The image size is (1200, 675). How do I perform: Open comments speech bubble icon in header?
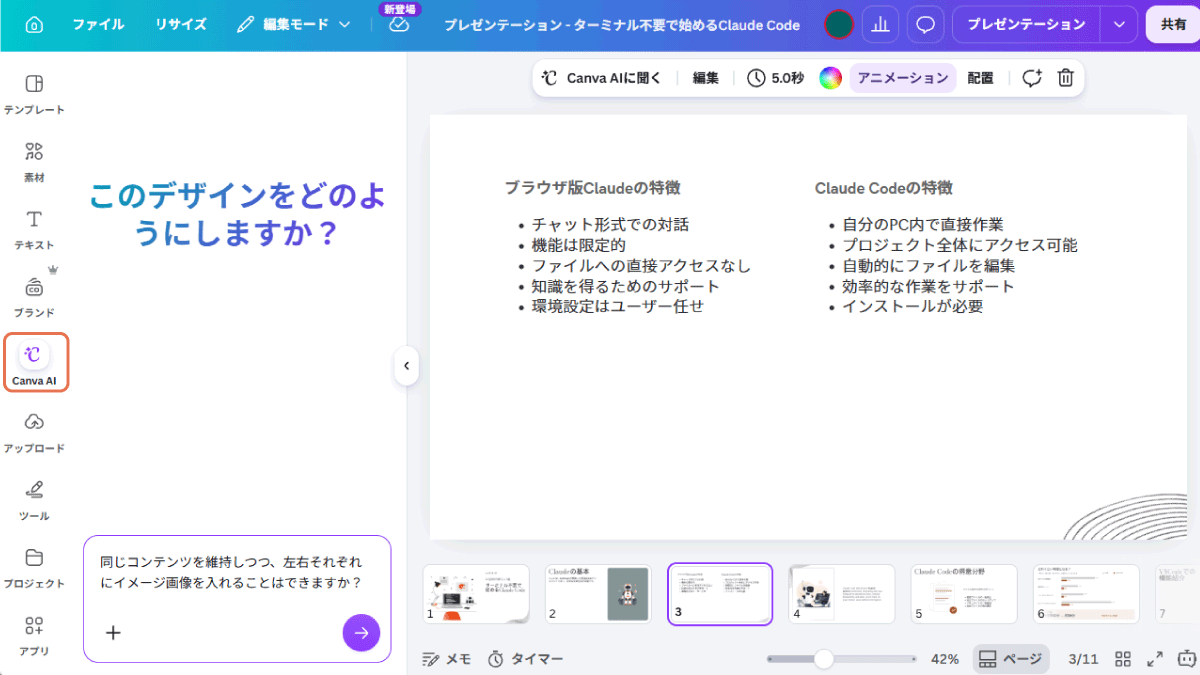coord(925,25)
